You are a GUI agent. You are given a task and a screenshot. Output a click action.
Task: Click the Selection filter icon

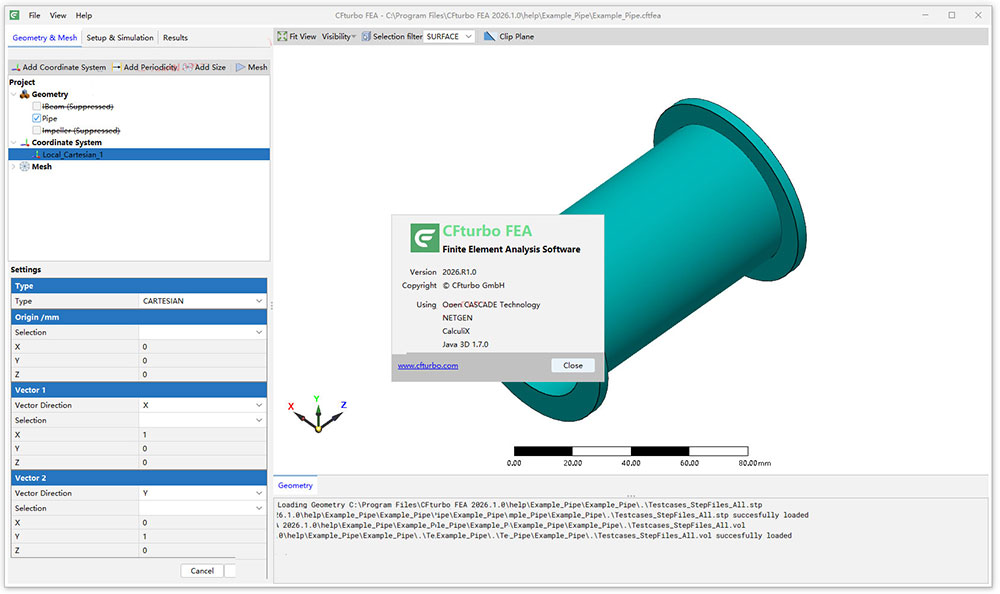pos(365,37)
